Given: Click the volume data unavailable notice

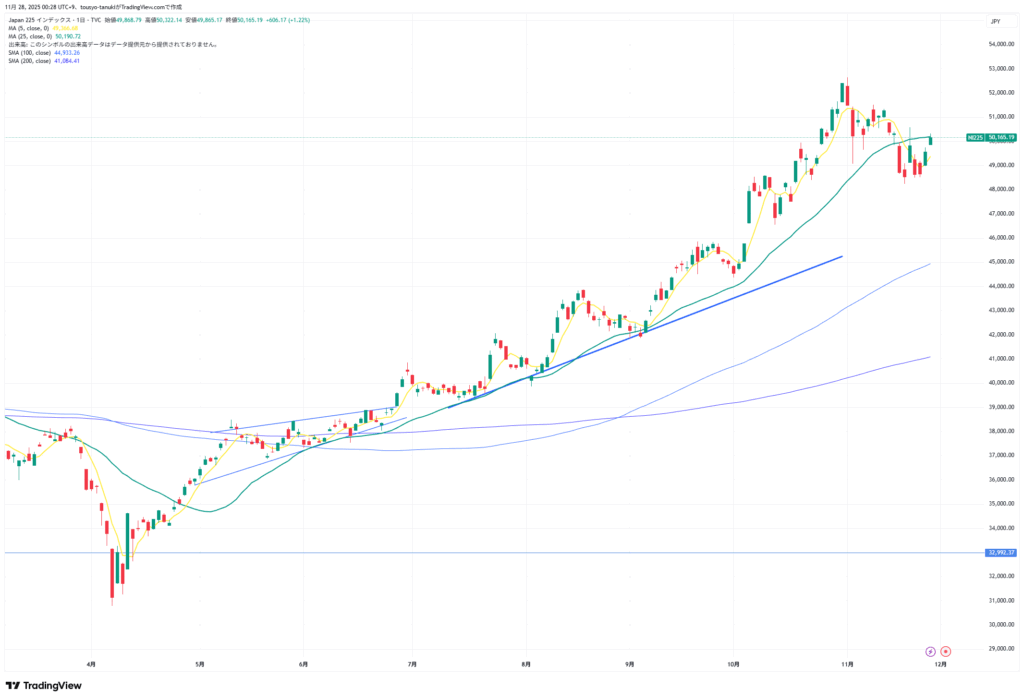Looking at the screenshot, I should click(x=112, y=44).
